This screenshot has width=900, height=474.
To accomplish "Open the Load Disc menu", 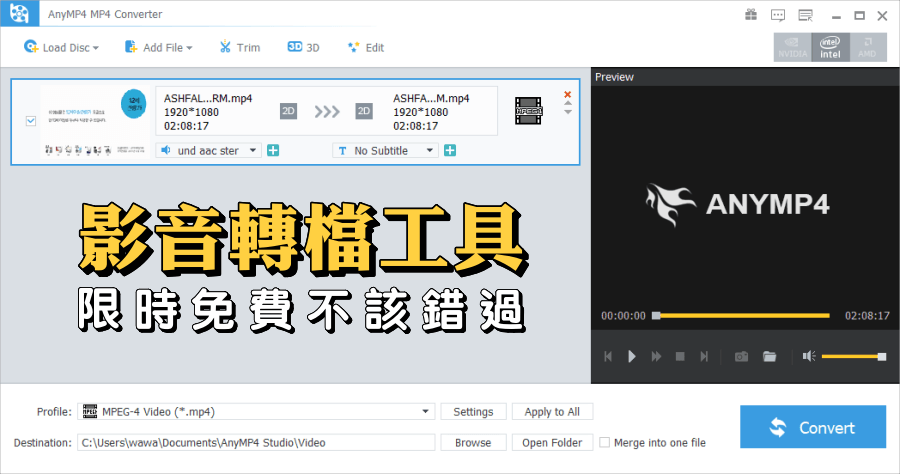I will click(x=61, y=48).
